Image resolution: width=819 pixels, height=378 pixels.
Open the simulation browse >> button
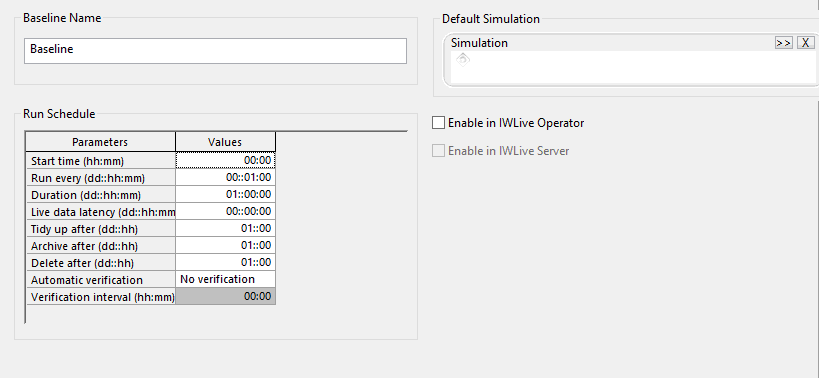pos(783,43)
